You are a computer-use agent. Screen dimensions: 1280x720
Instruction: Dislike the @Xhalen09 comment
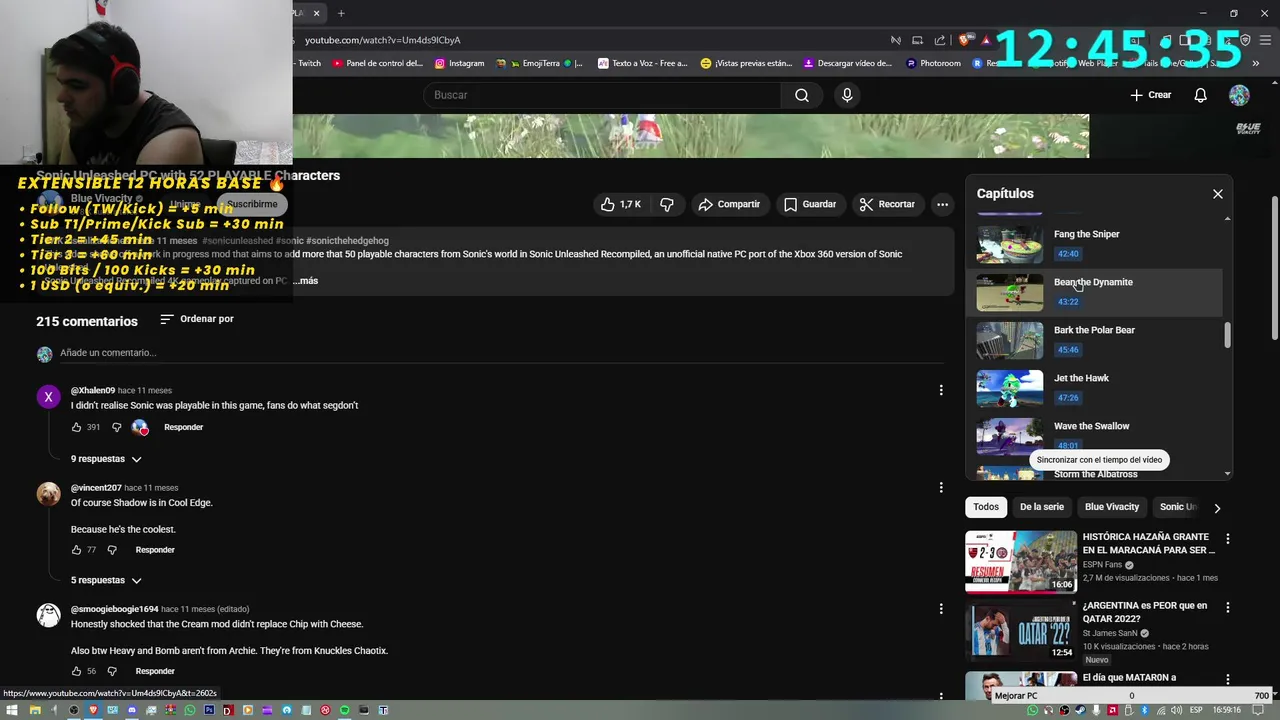click(116, 427)
